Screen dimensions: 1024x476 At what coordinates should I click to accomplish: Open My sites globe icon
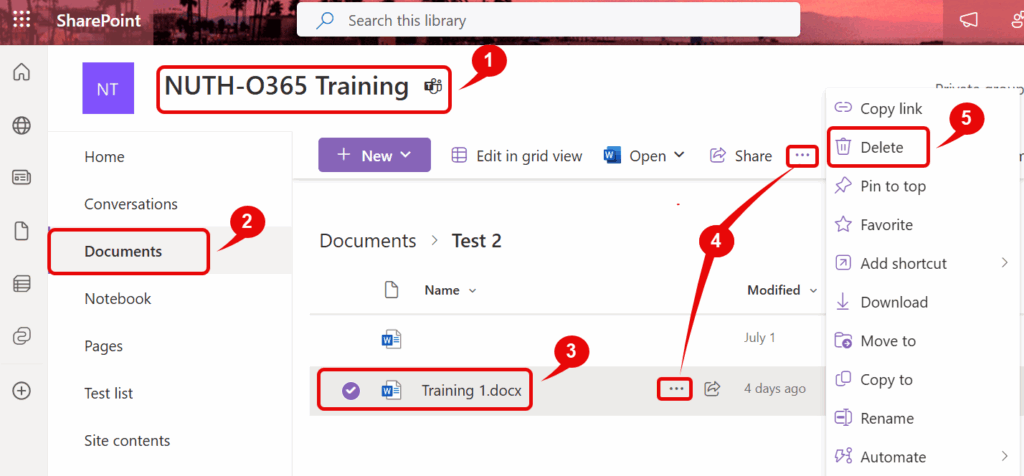[x=21, y=125]
